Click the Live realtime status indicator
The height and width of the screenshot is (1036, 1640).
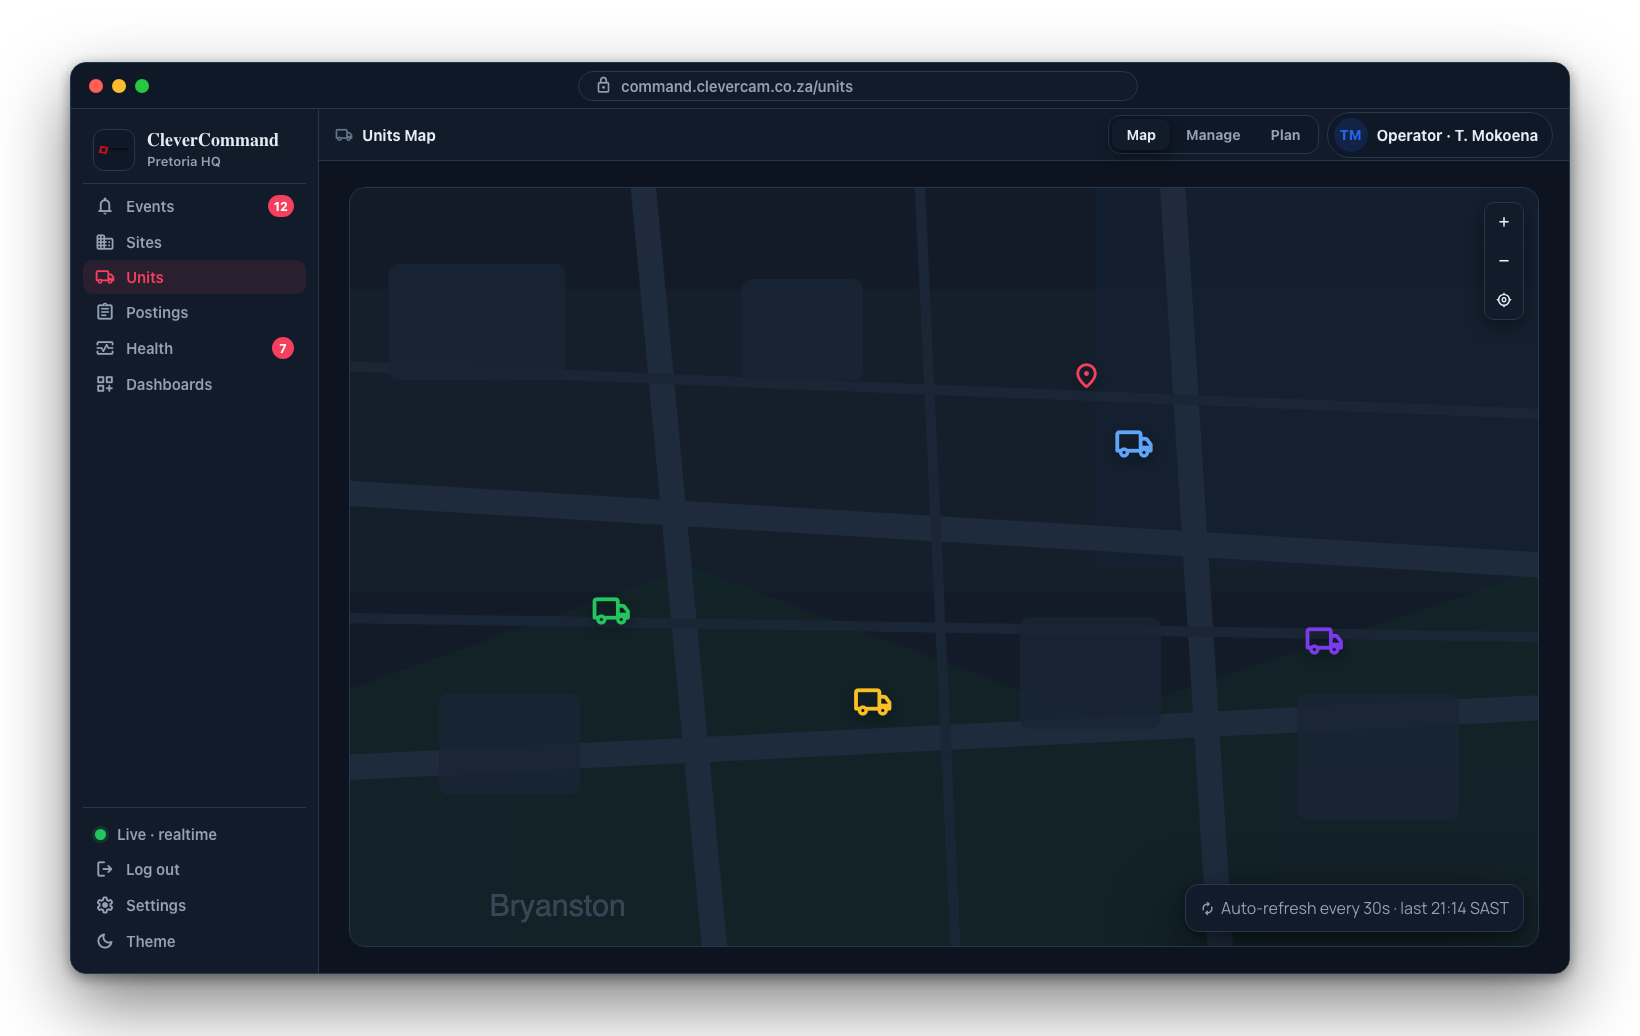(x=156, y=834)
